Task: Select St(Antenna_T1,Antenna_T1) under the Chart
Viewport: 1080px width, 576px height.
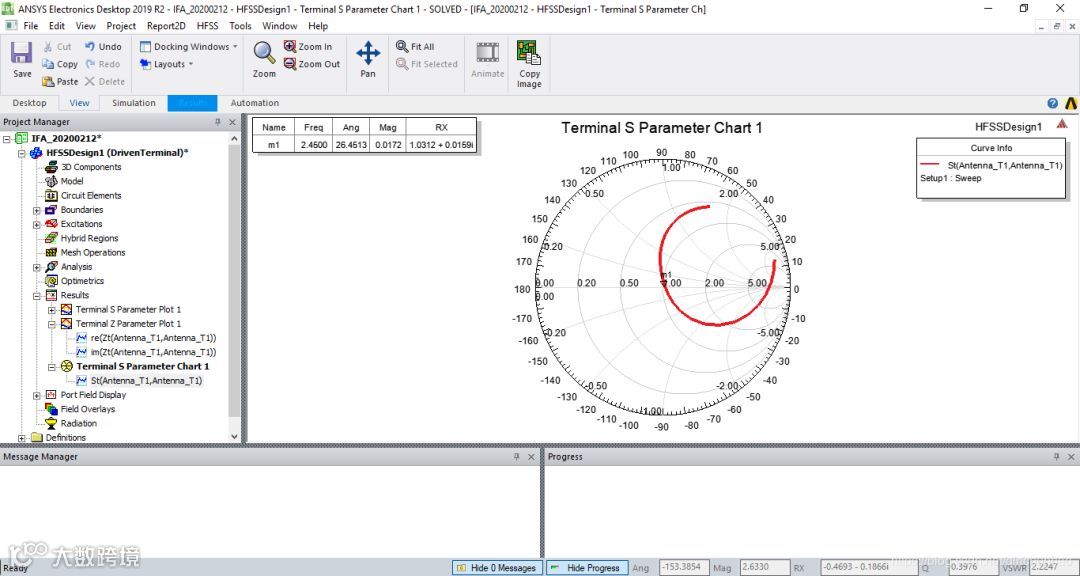Action: (x=146, y=380)
